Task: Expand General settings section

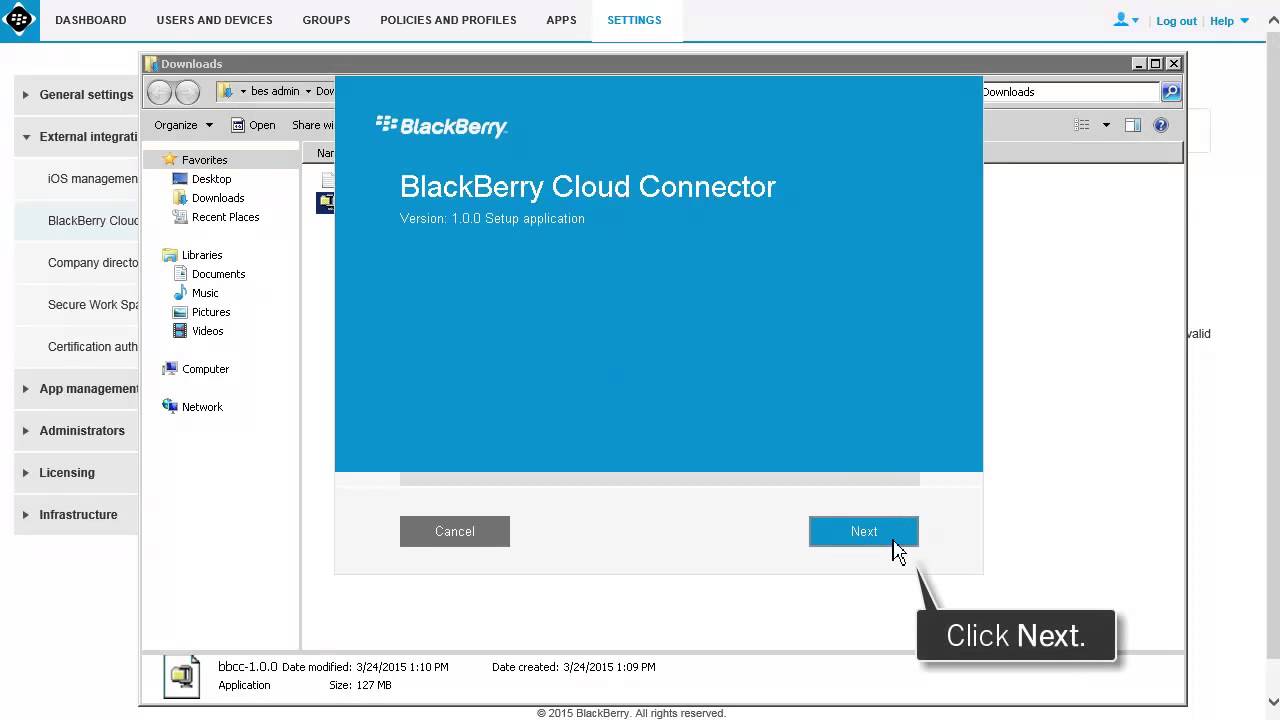Action: click(x=77, y=95)
